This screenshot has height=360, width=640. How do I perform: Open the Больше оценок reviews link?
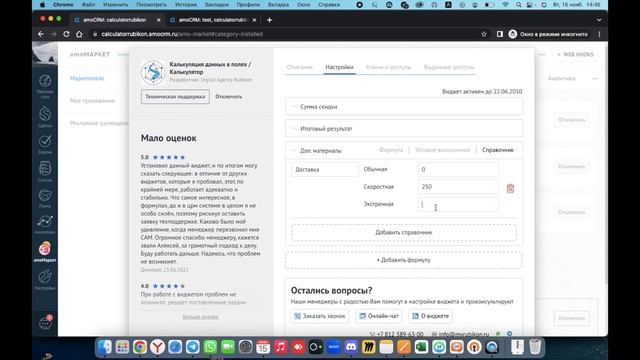200,316
